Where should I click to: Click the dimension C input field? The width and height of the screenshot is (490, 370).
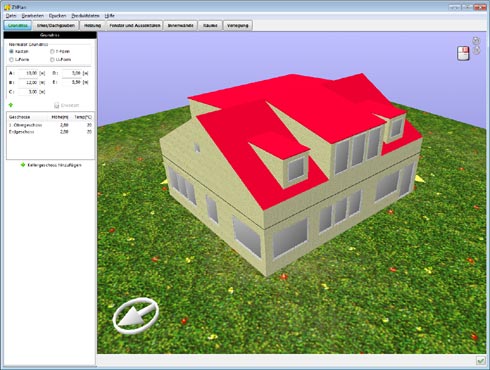[28, 92]
